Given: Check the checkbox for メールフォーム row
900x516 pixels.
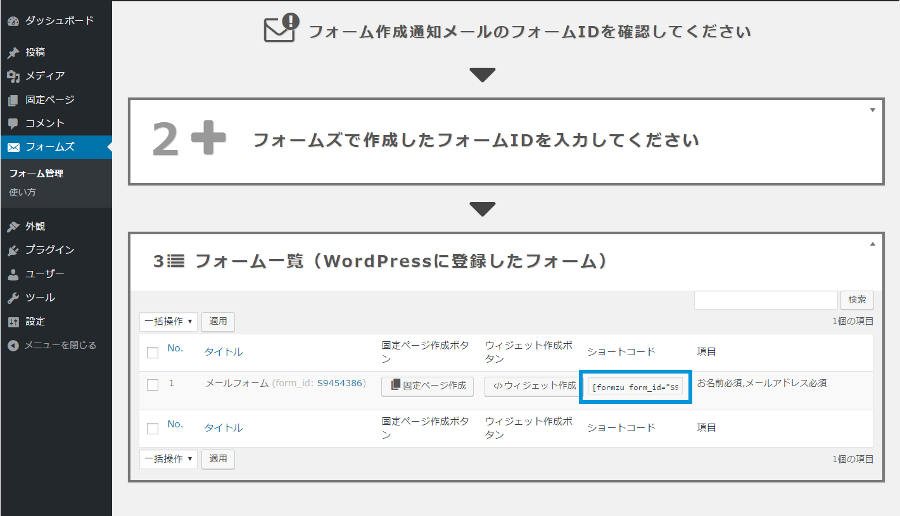Looking at the screenshot, I should coord(153,385).
